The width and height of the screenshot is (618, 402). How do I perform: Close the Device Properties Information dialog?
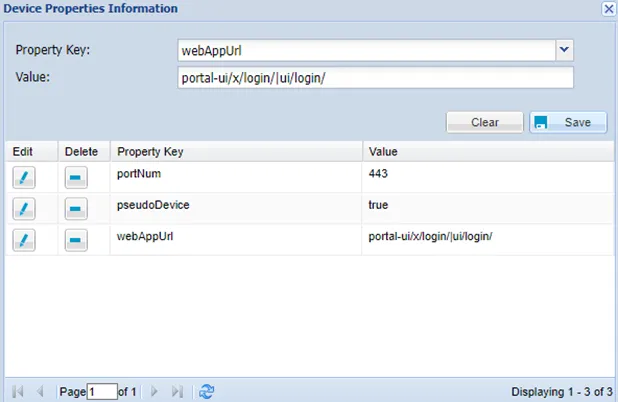coord(609,8)
